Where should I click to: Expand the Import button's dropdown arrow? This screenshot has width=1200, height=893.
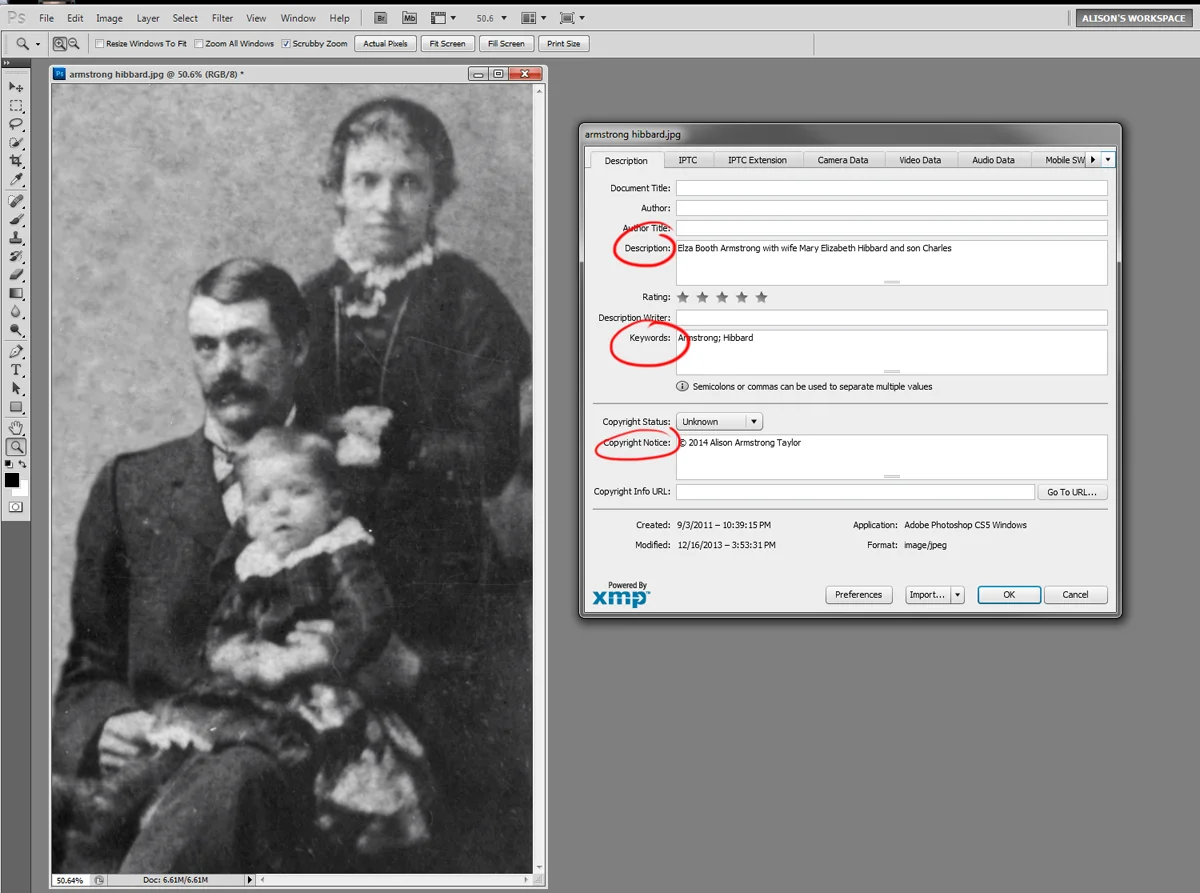click(x=958, y=594)
